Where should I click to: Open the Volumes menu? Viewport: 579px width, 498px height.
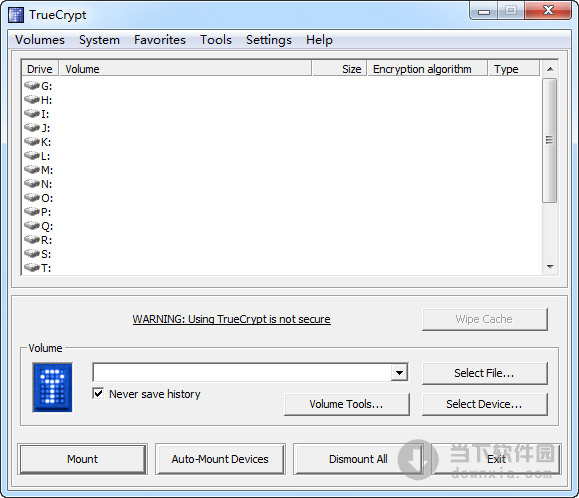tap(40, 40)
